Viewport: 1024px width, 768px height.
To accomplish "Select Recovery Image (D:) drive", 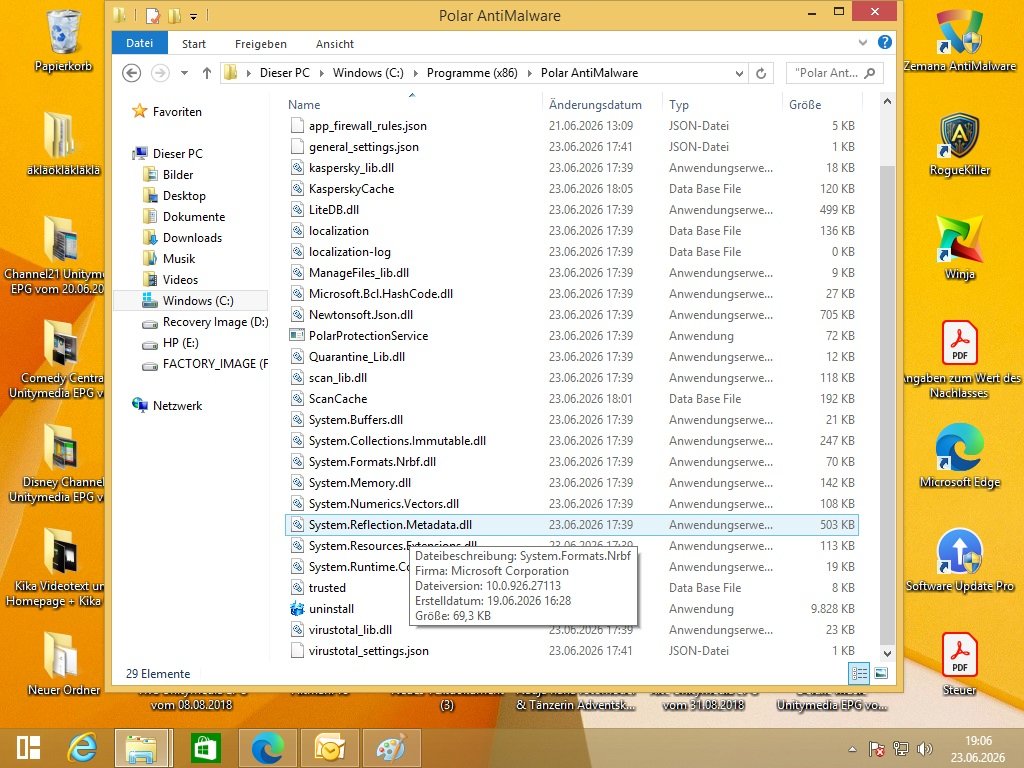I will click(216, 322).
